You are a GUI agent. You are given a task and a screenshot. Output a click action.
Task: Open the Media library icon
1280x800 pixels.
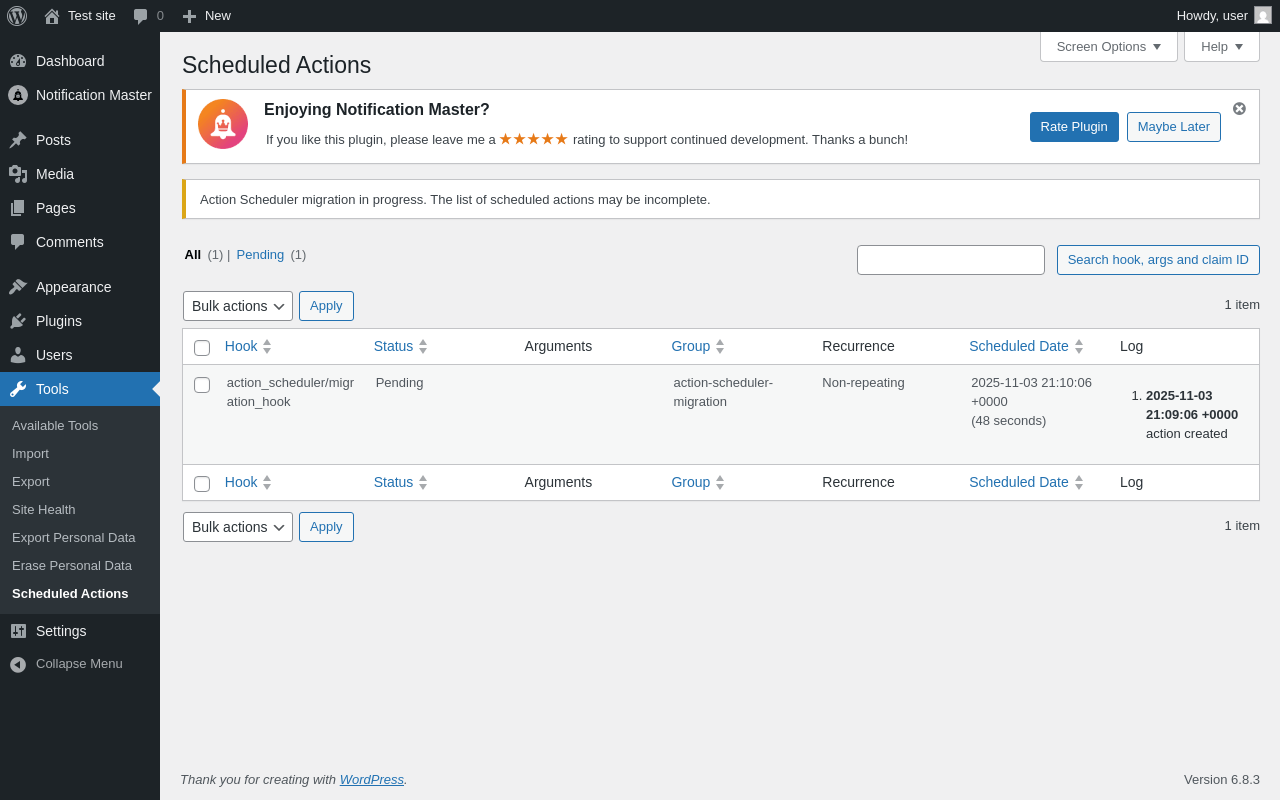tap(18, 174)
